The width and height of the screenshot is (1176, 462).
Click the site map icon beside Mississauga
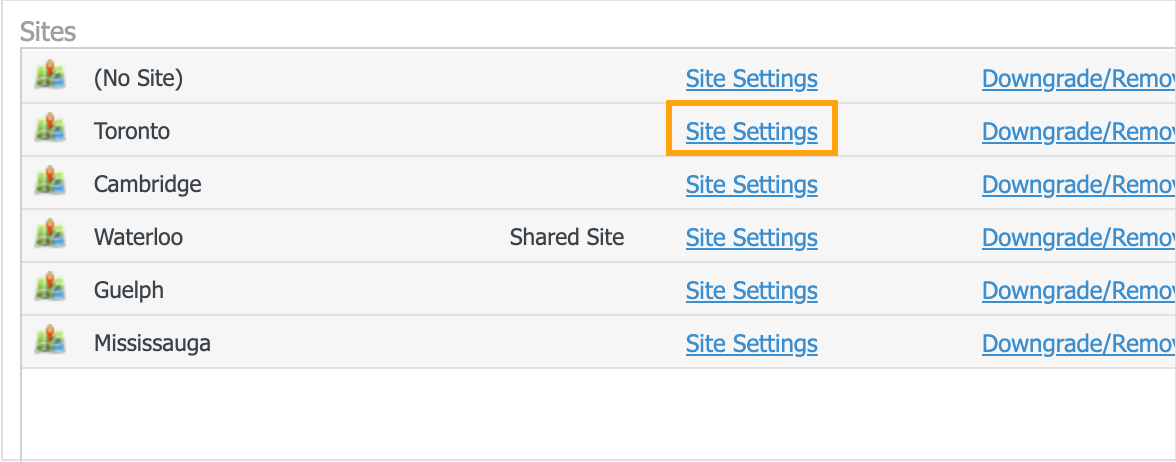pyautogui.click(x=50, y=342)
